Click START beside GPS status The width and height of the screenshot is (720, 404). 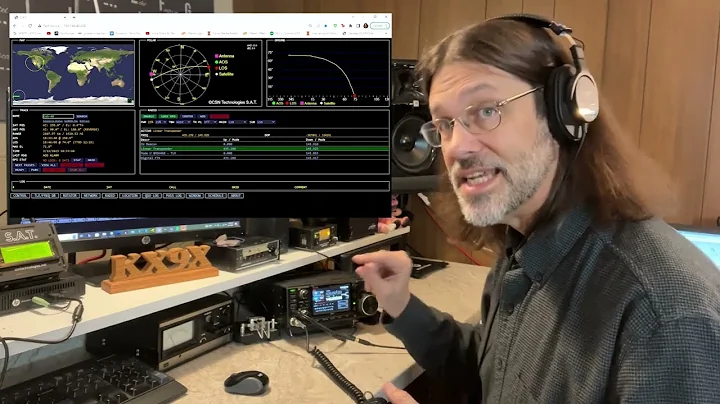click(x=77, y=160)
